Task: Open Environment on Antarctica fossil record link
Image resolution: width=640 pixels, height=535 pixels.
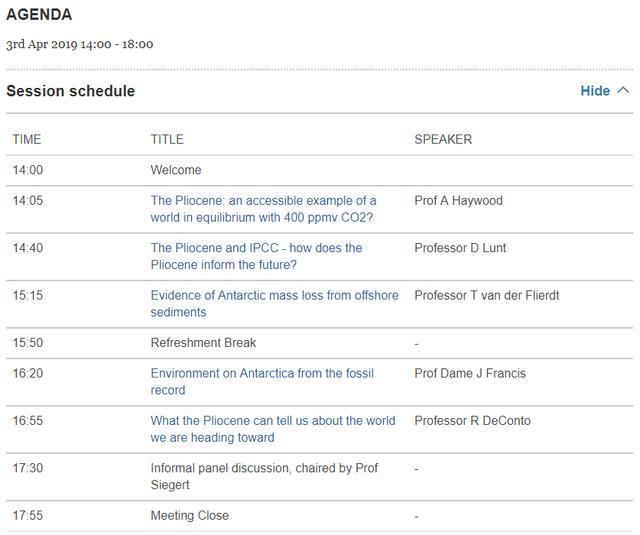Action: pos(262,381)
